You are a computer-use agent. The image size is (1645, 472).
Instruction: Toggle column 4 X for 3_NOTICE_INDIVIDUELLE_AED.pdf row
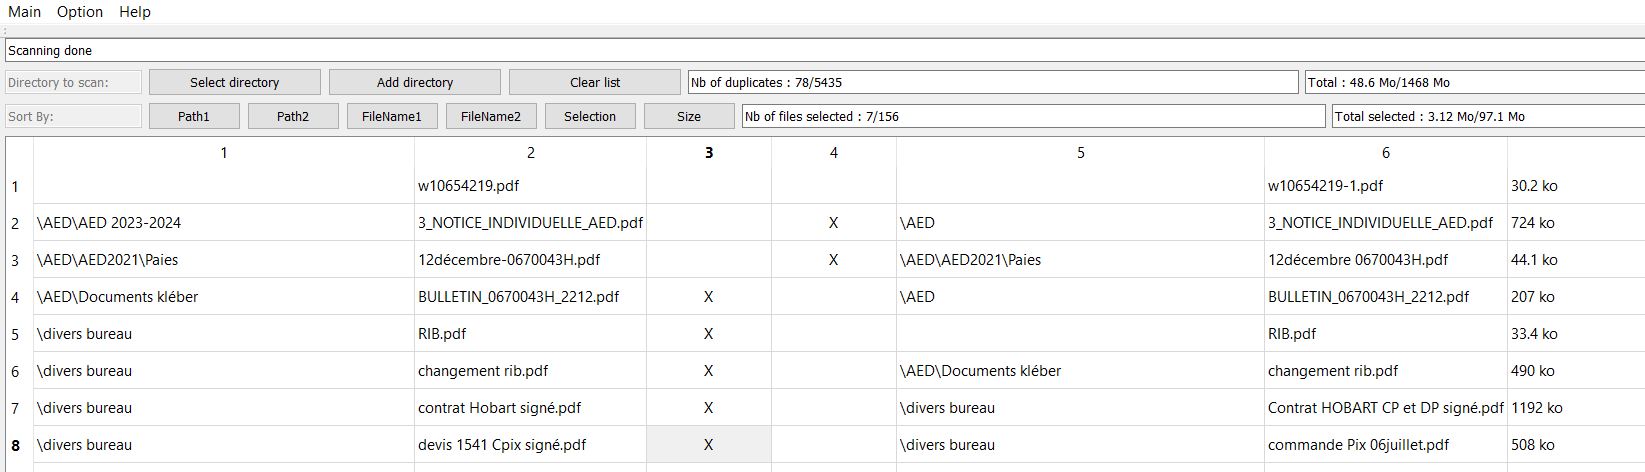[834, 223]
